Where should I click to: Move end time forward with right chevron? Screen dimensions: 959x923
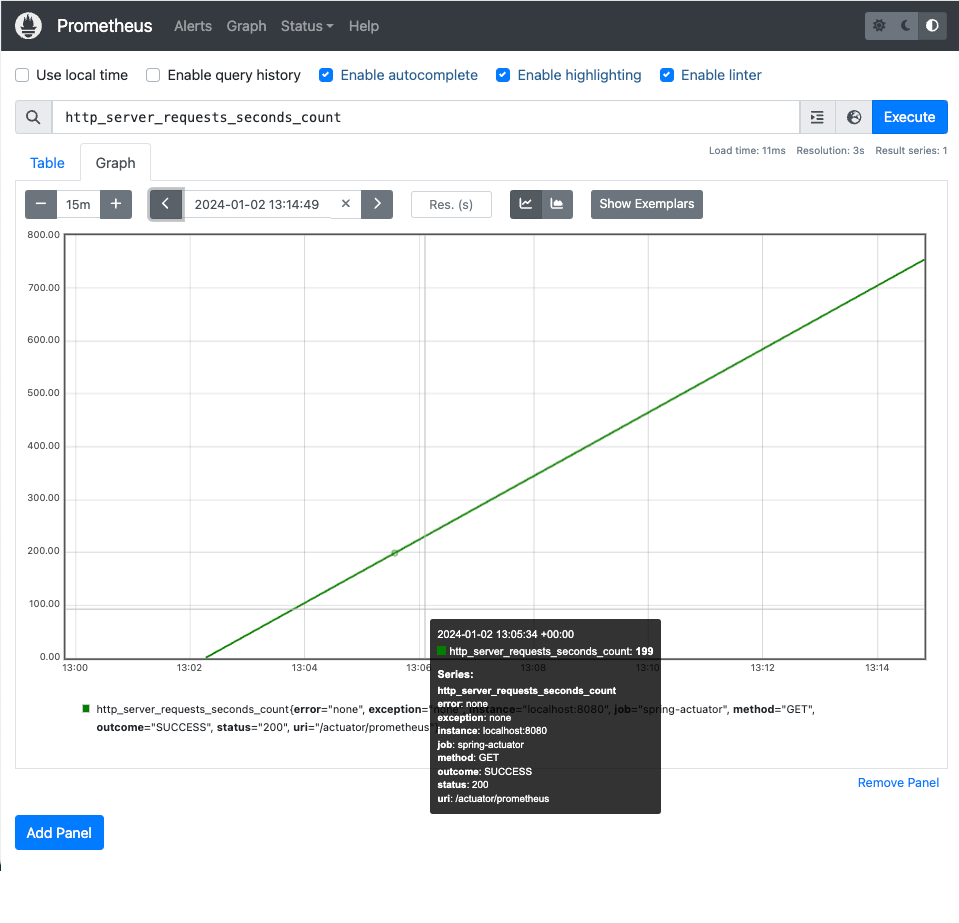[x=377, y=204]
